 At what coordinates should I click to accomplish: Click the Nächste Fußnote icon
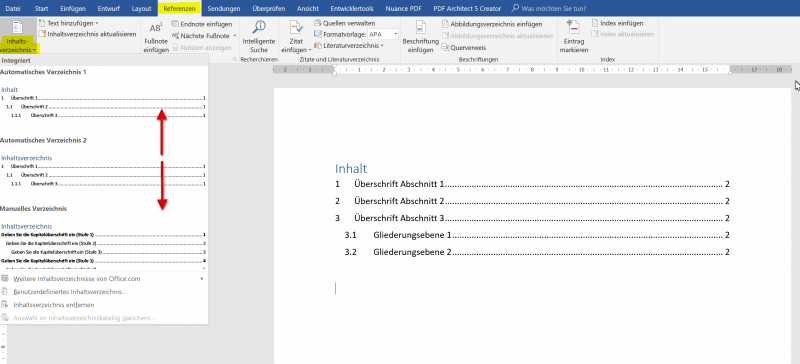(176, 36)
